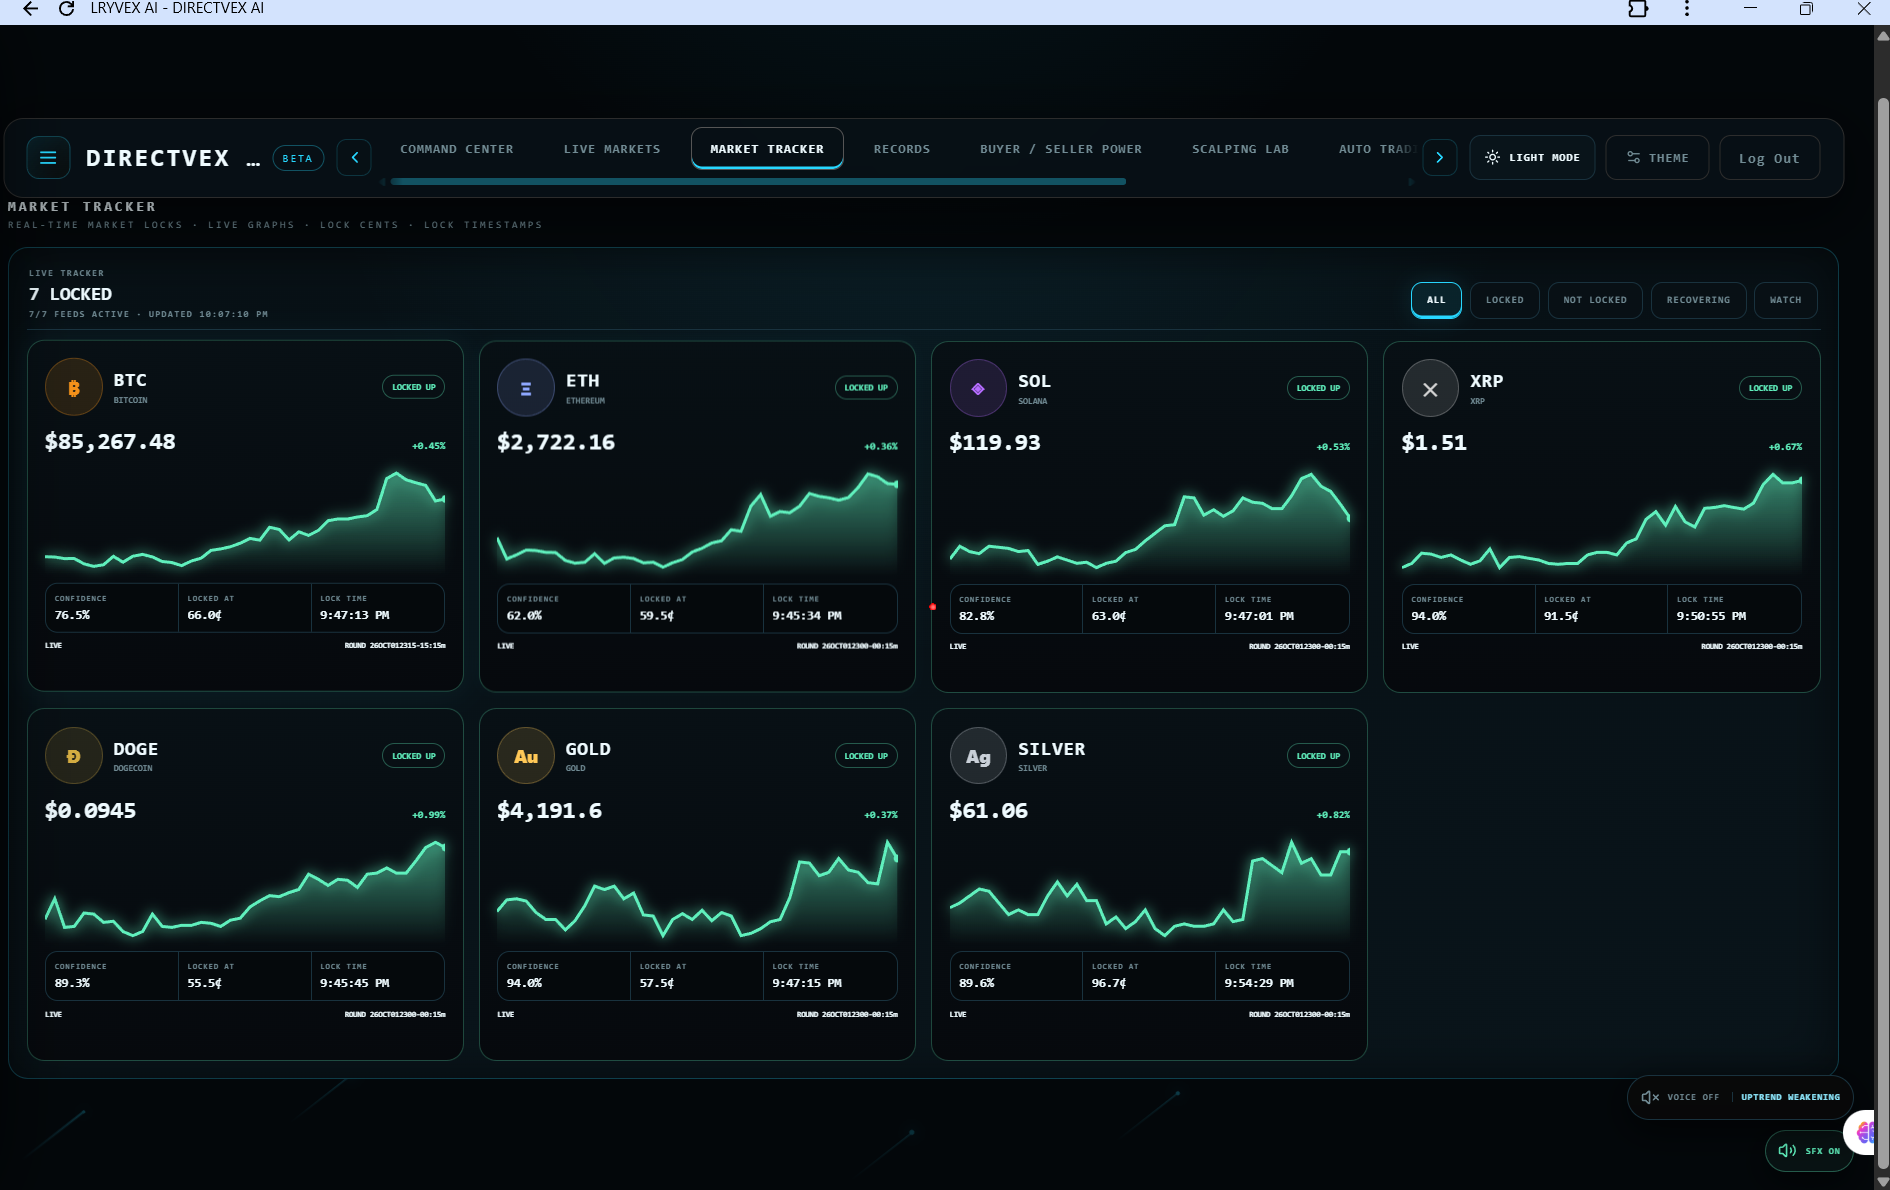The image size is (1890, 1190).
Task: Click SILVER locked at 96.7¢ value
Action: pyautogui.click(x=1109, y=983)
